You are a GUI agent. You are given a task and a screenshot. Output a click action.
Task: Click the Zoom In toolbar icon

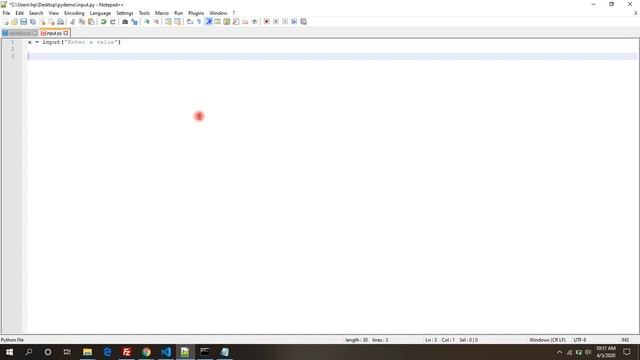pos(147,22)
